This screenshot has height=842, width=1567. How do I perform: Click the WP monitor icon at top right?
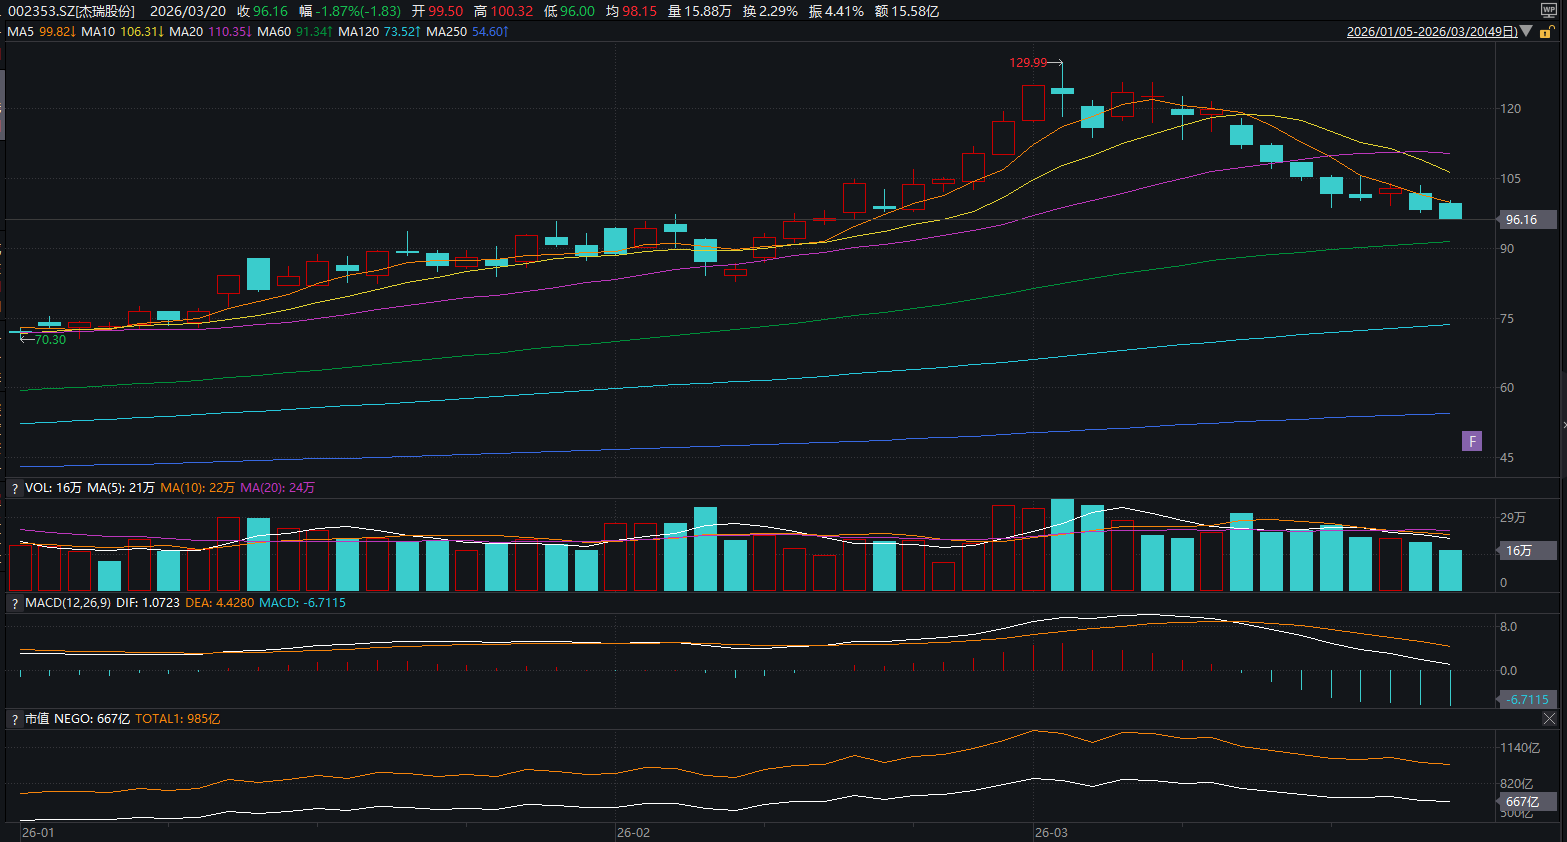point(1549,10)
